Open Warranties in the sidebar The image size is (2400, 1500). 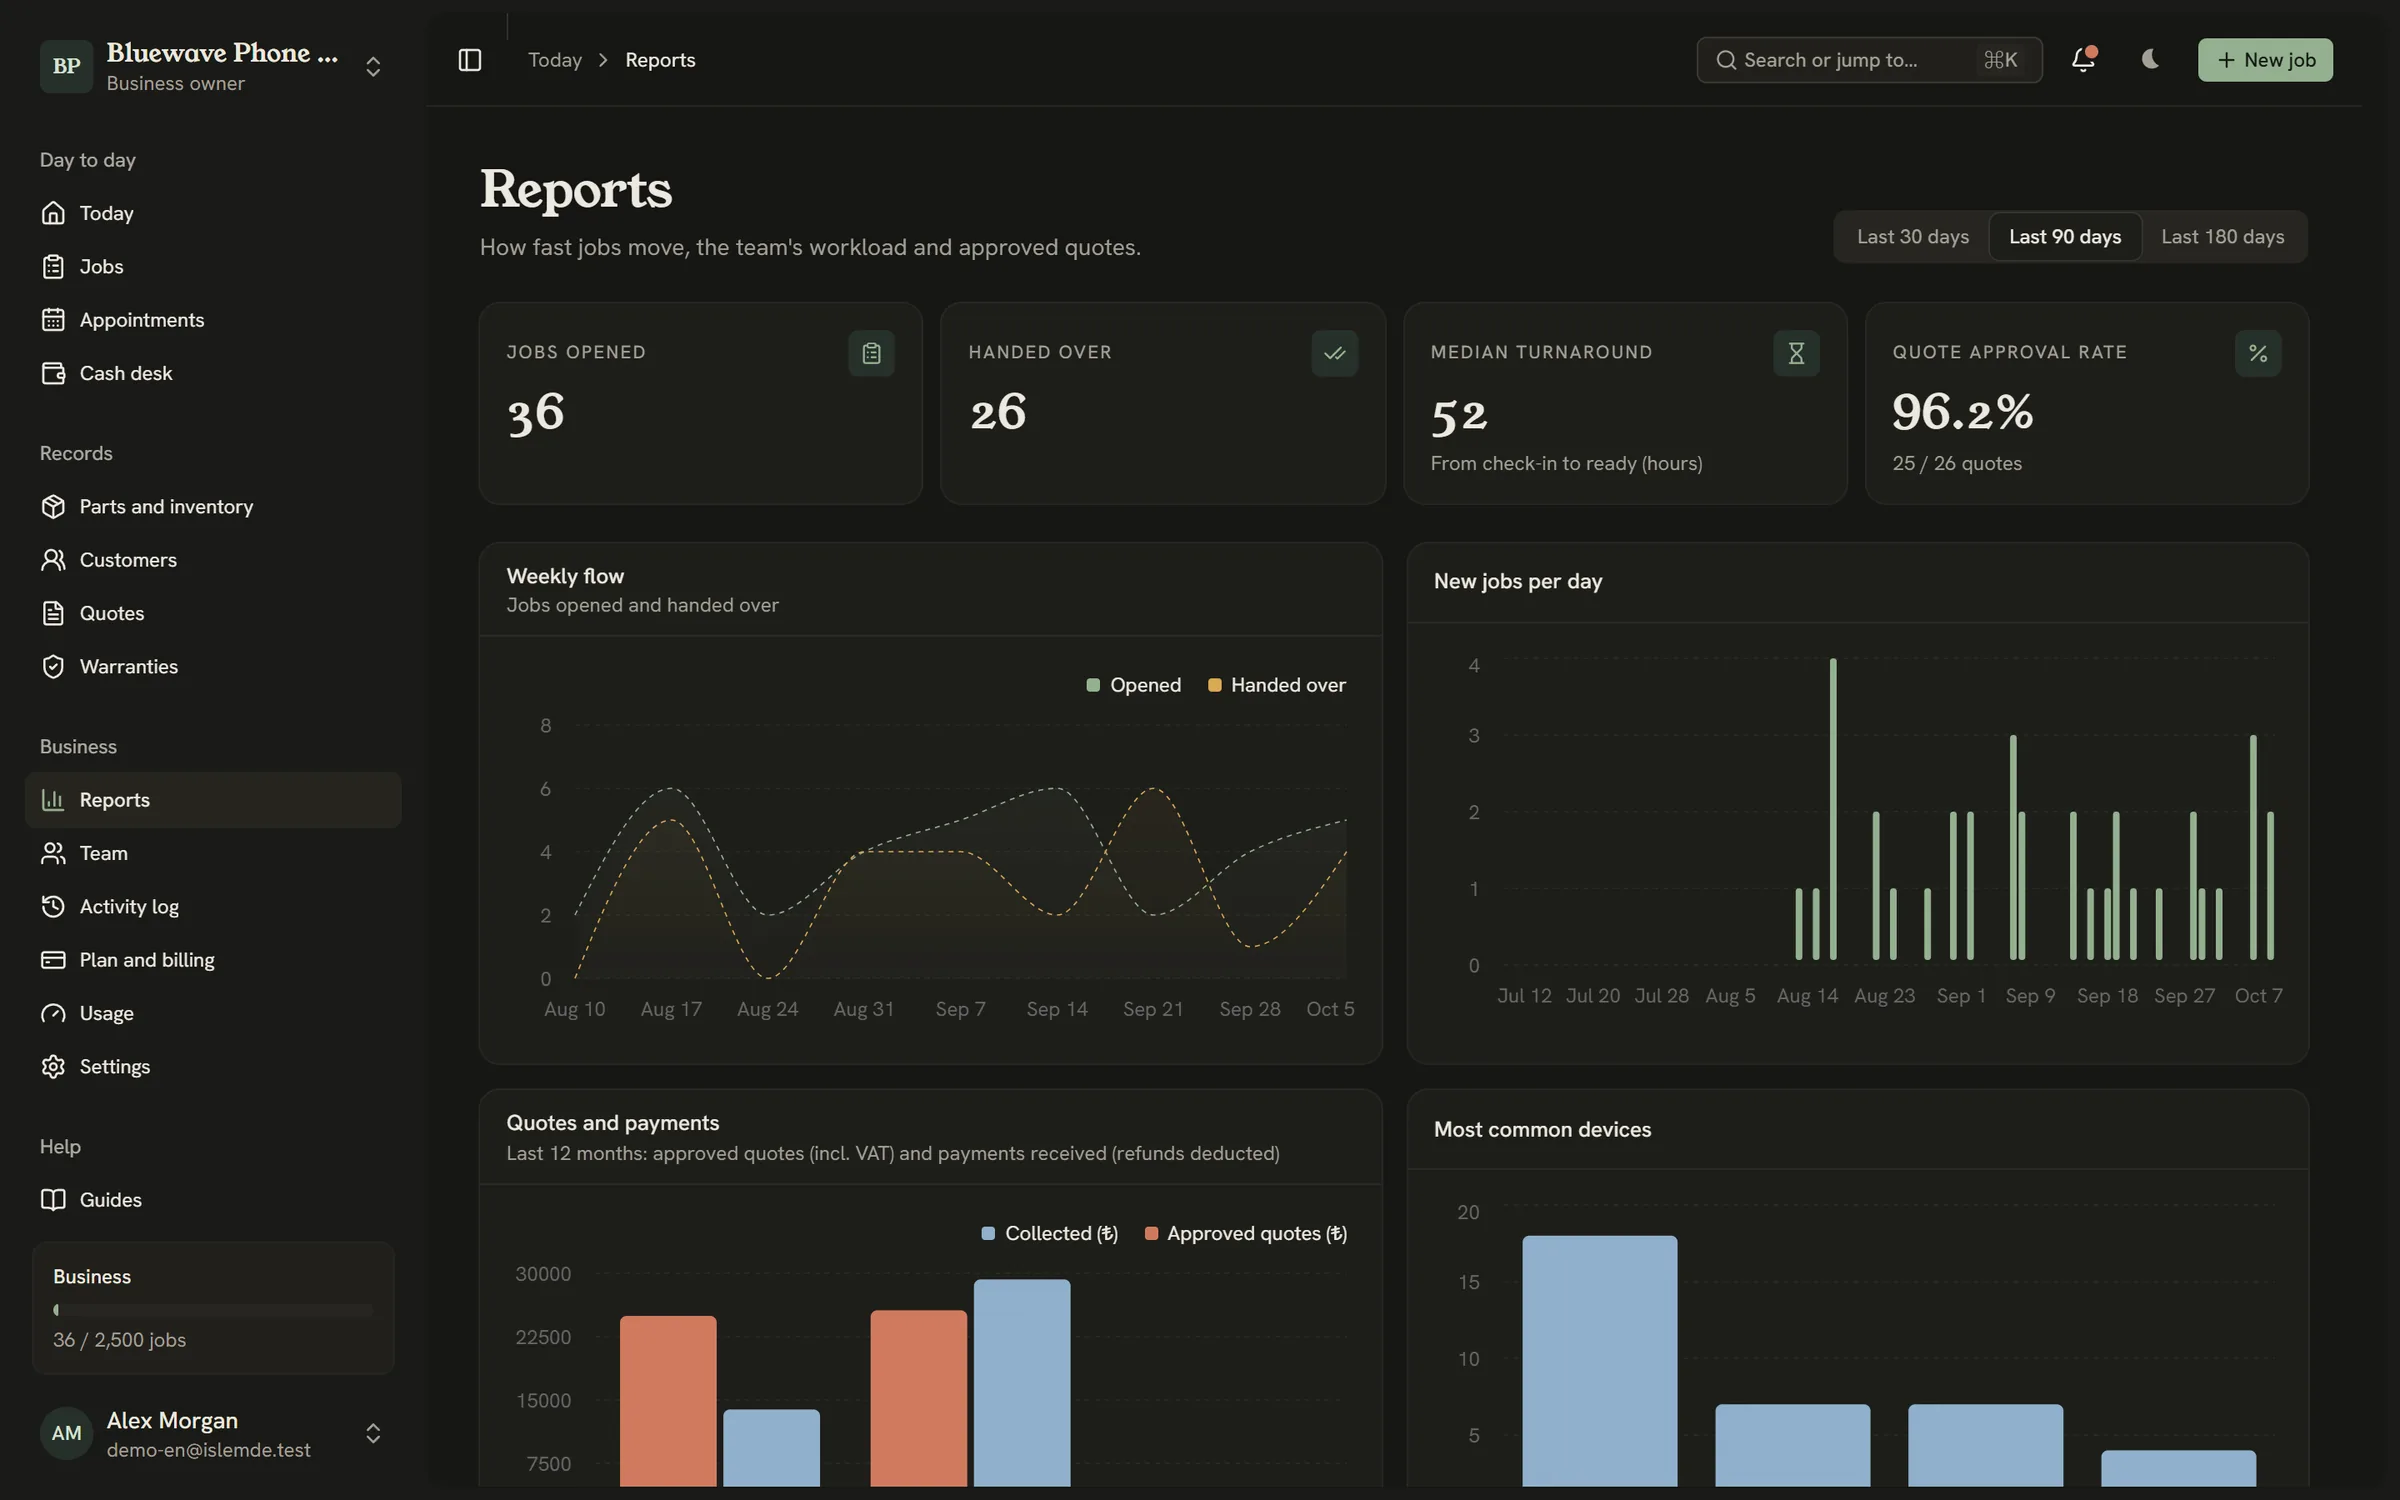[x=213, y=666]
